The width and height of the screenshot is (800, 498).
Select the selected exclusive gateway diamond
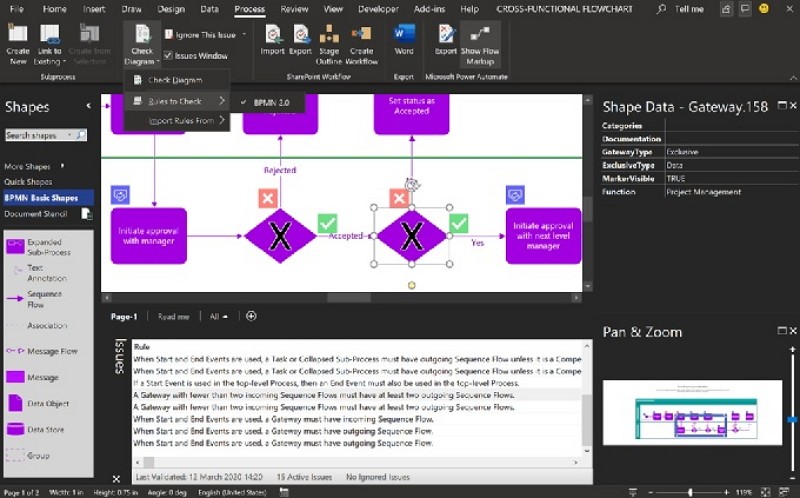click(x=412, y=236)
